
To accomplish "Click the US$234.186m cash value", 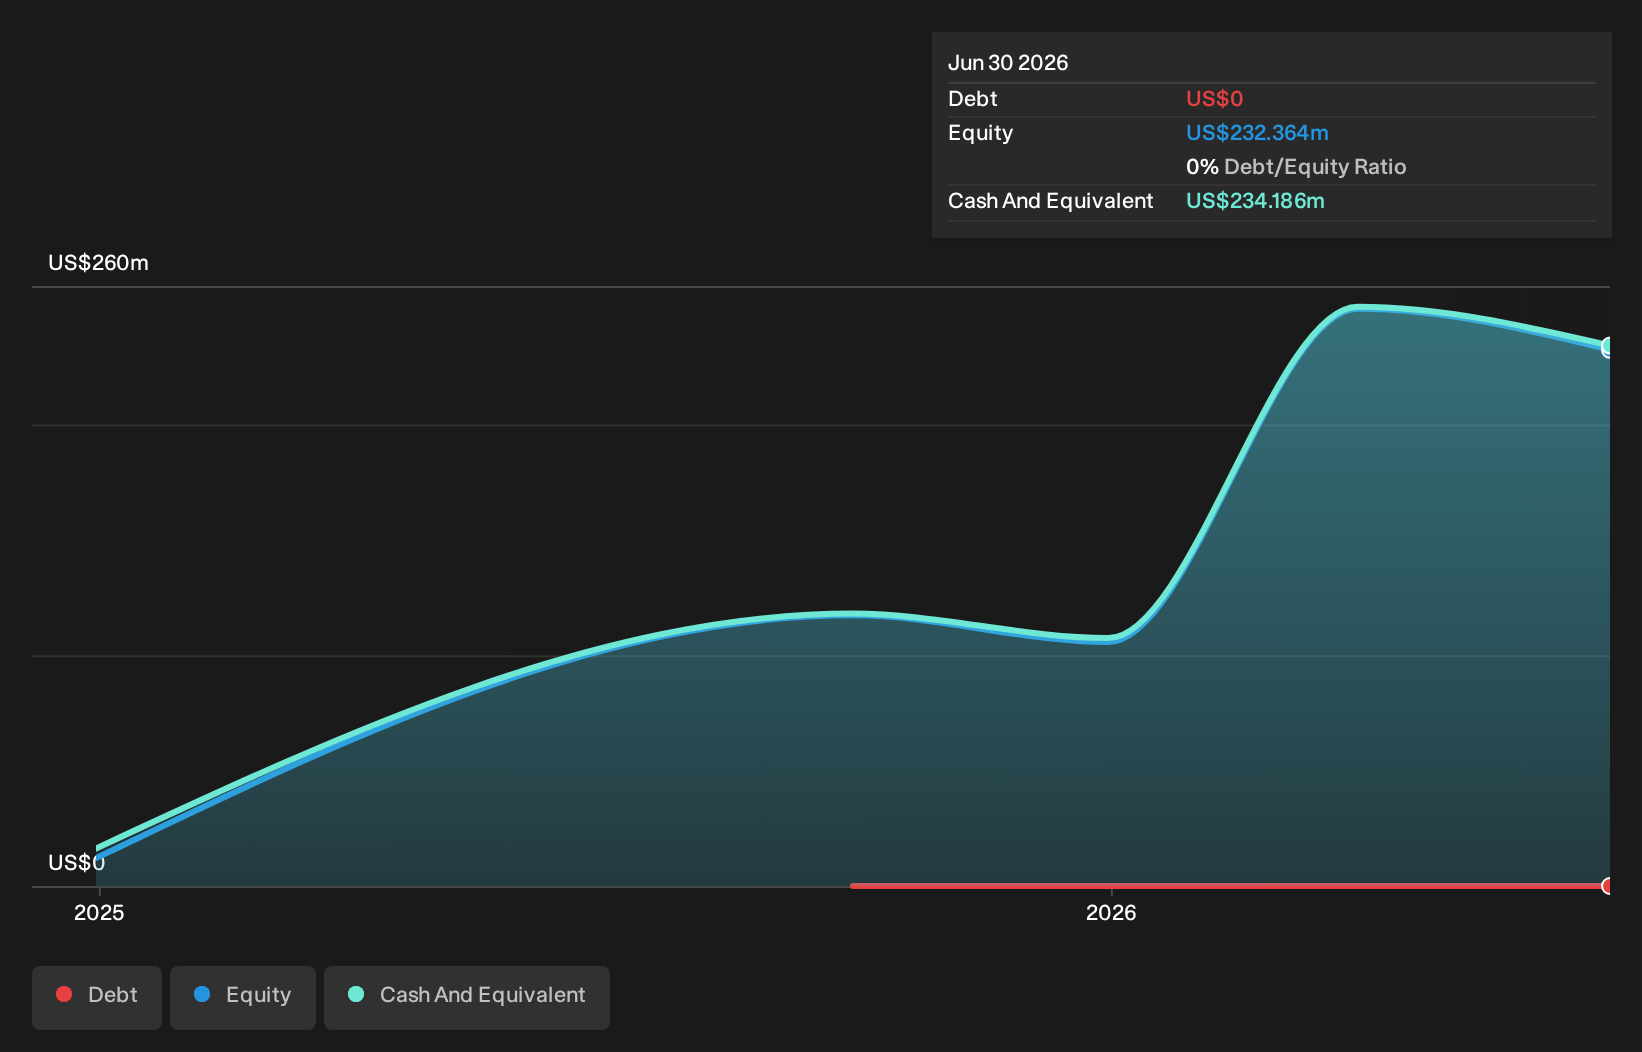I will pyautogui.click(x=1255, y=201).
